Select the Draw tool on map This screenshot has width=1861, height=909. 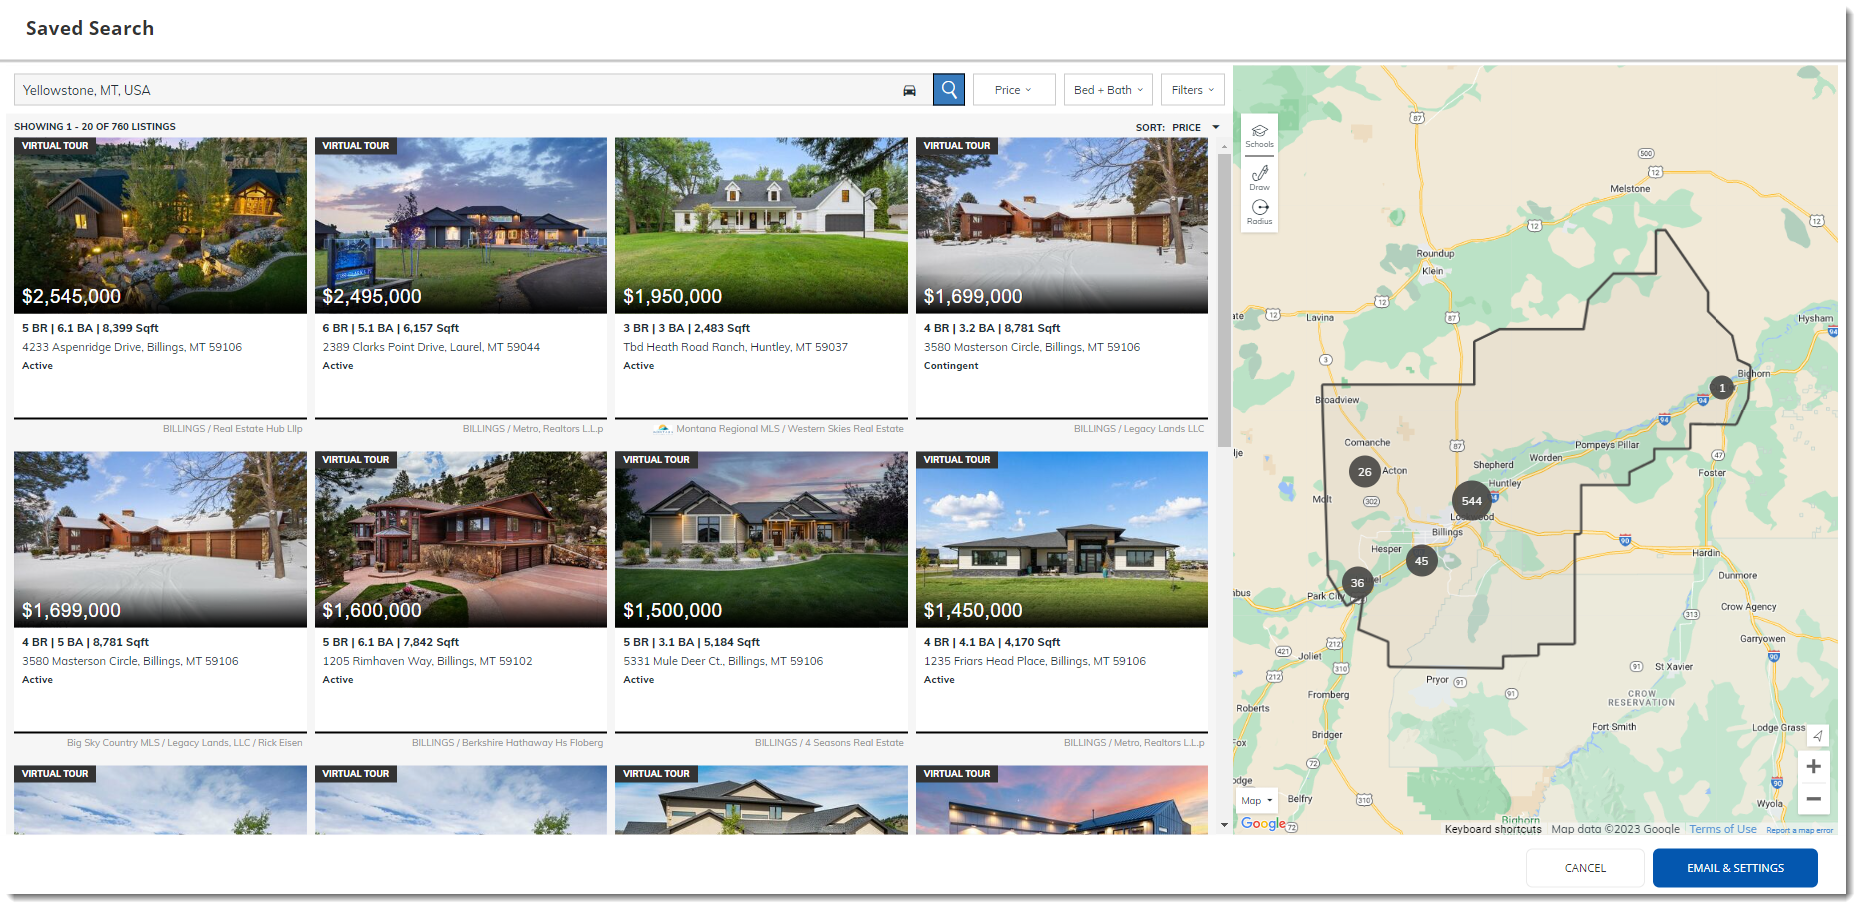pos(1259,178)
